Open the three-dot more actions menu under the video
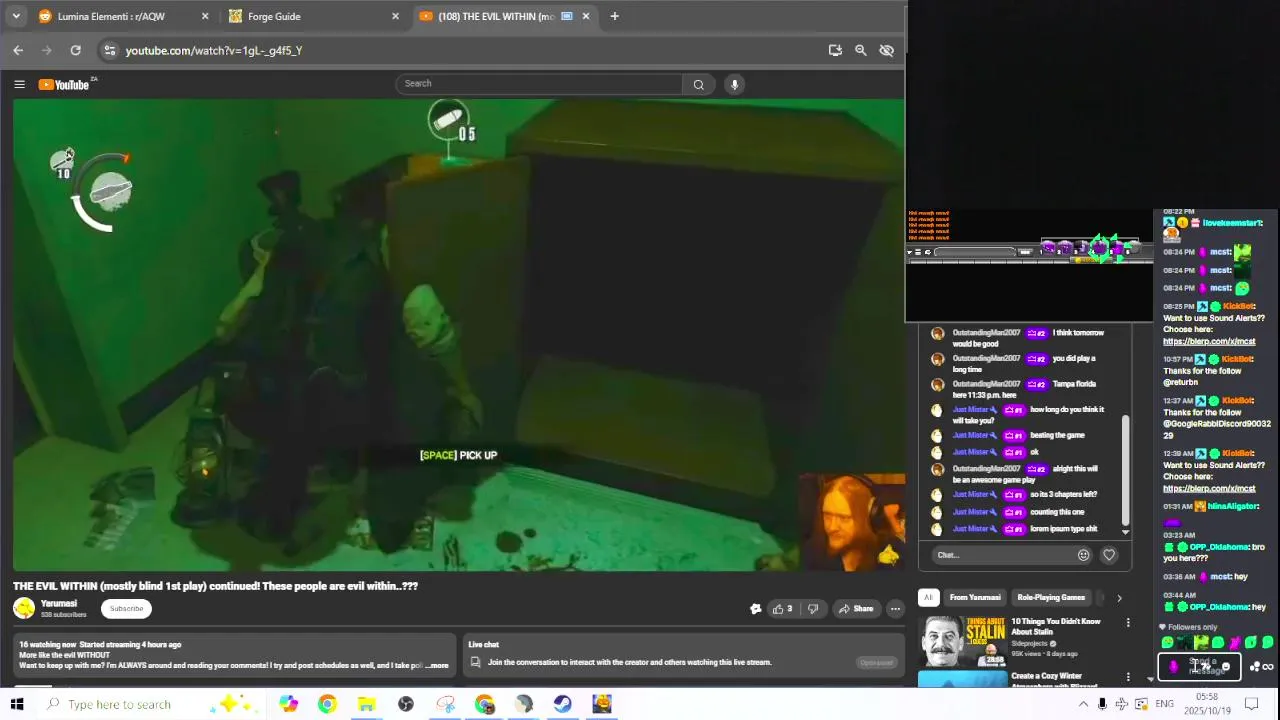The image size is (1280, 720). 895,609
